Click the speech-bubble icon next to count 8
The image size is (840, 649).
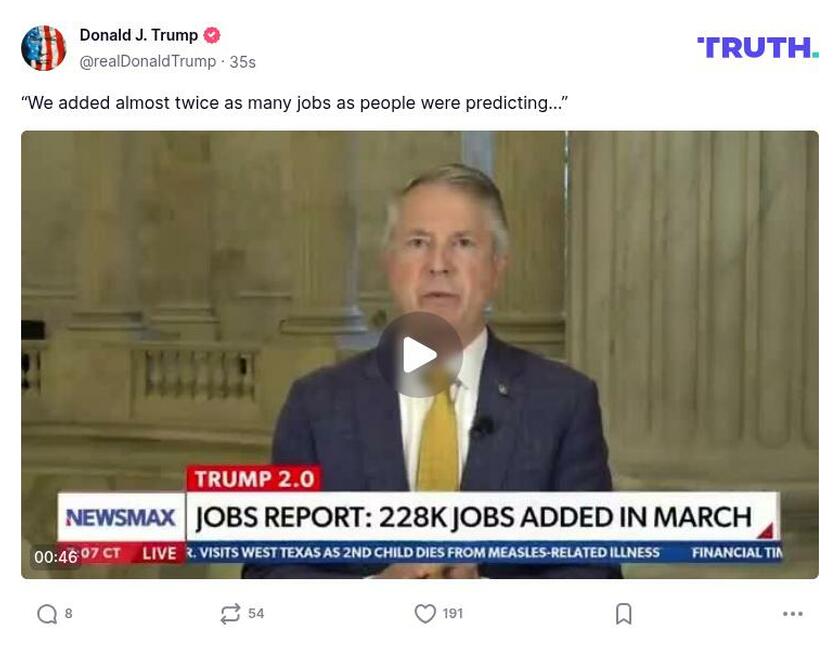46,615
